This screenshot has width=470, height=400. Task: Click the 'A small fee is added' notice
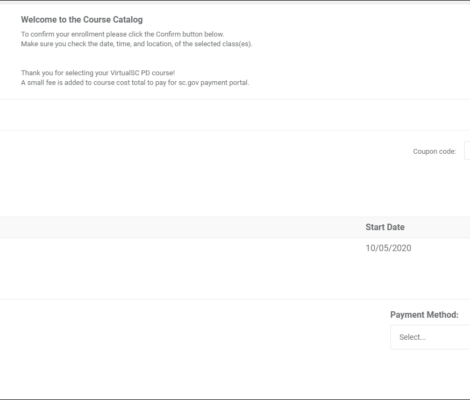tap(135, 82)
